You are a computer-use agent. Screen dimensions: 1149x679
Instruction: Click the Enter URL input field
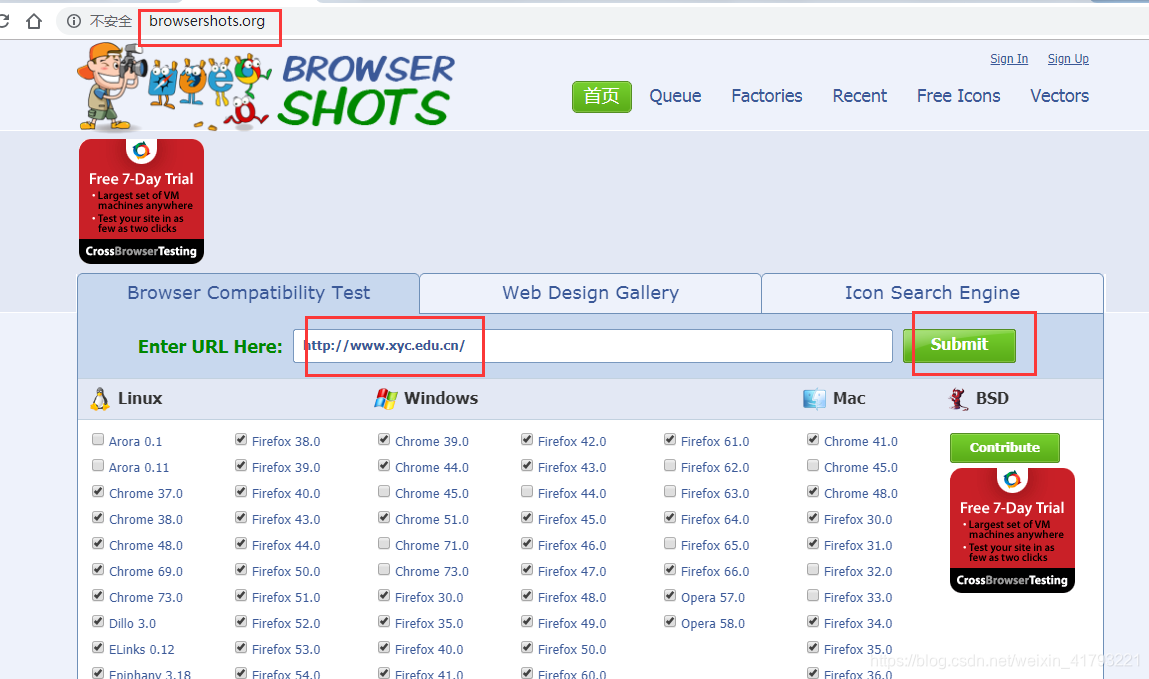coord(593,346)
